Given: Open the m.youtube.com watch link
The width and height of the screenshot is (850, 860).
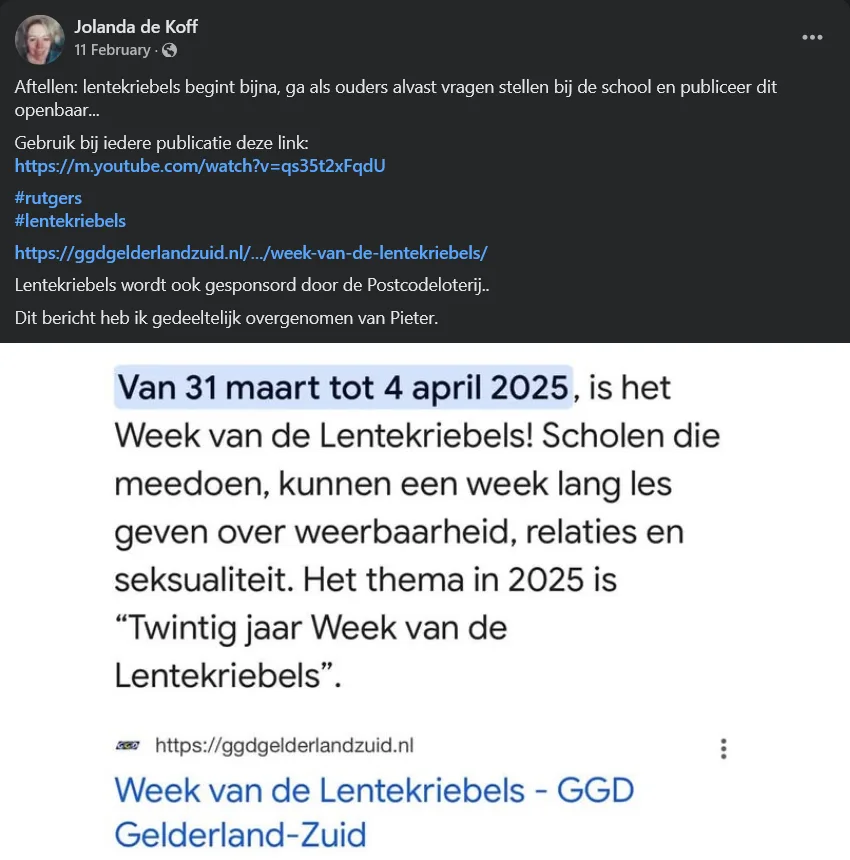Looking at the screenshot, I should point(200,166).
